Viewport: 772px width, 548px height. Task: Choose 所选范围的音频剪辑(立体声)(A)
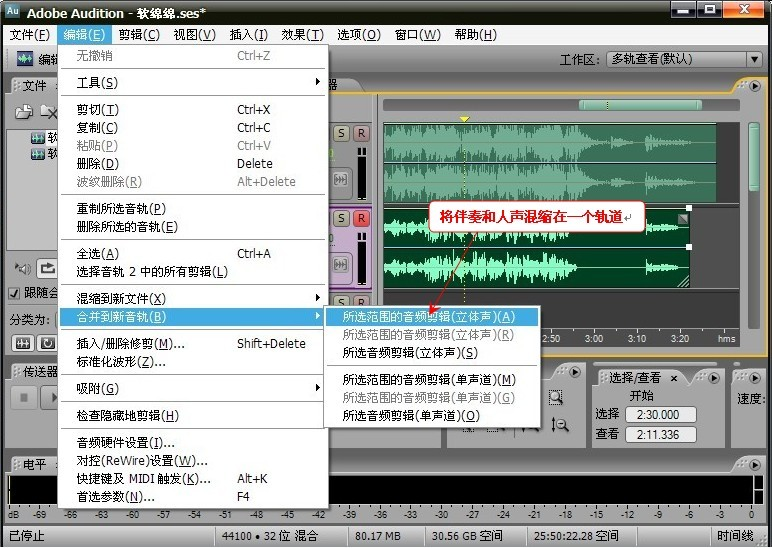coord(432,317)
